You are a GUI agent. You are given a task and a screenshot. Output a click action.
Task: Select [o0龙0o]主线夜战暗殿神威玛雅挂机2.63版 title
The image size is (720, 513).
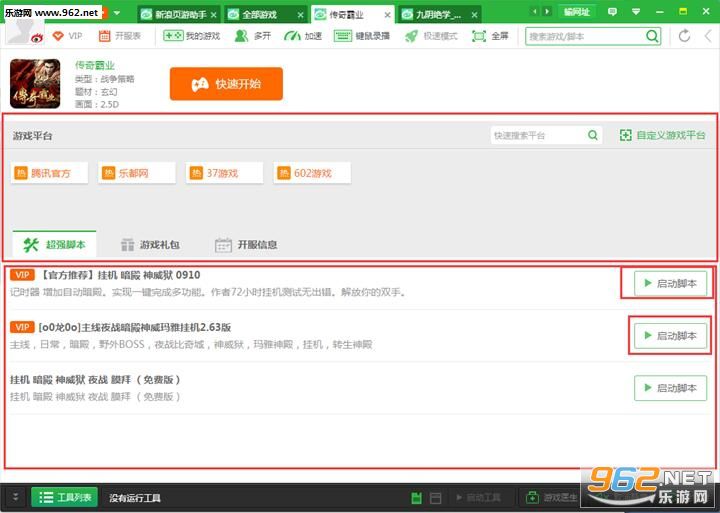(x=135, y=327)
